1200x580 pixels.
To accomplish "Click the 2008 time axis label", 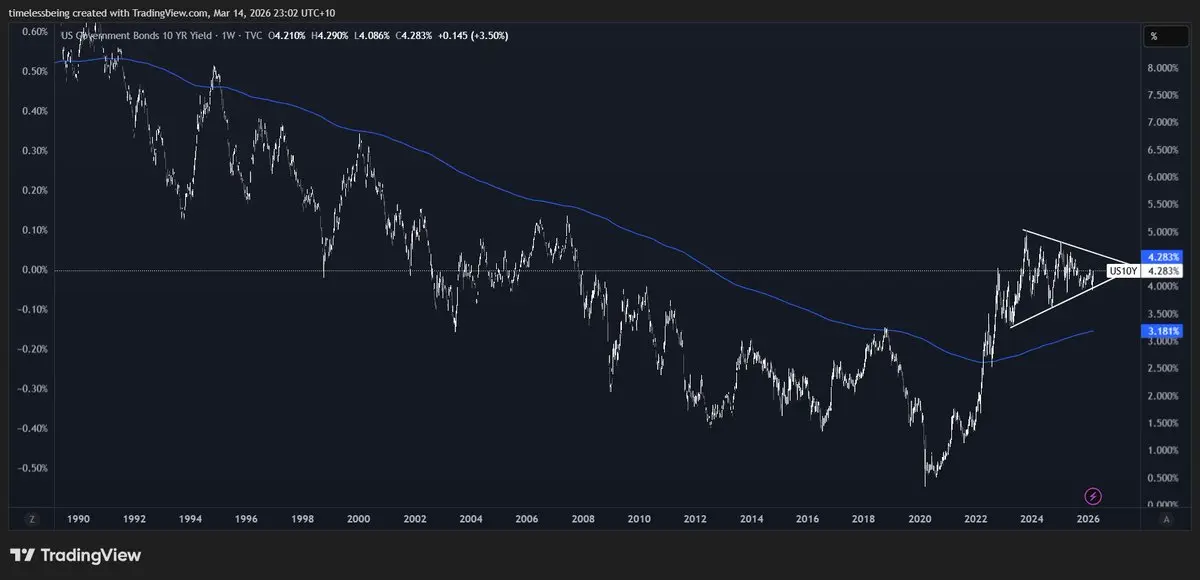I will 584,519.
